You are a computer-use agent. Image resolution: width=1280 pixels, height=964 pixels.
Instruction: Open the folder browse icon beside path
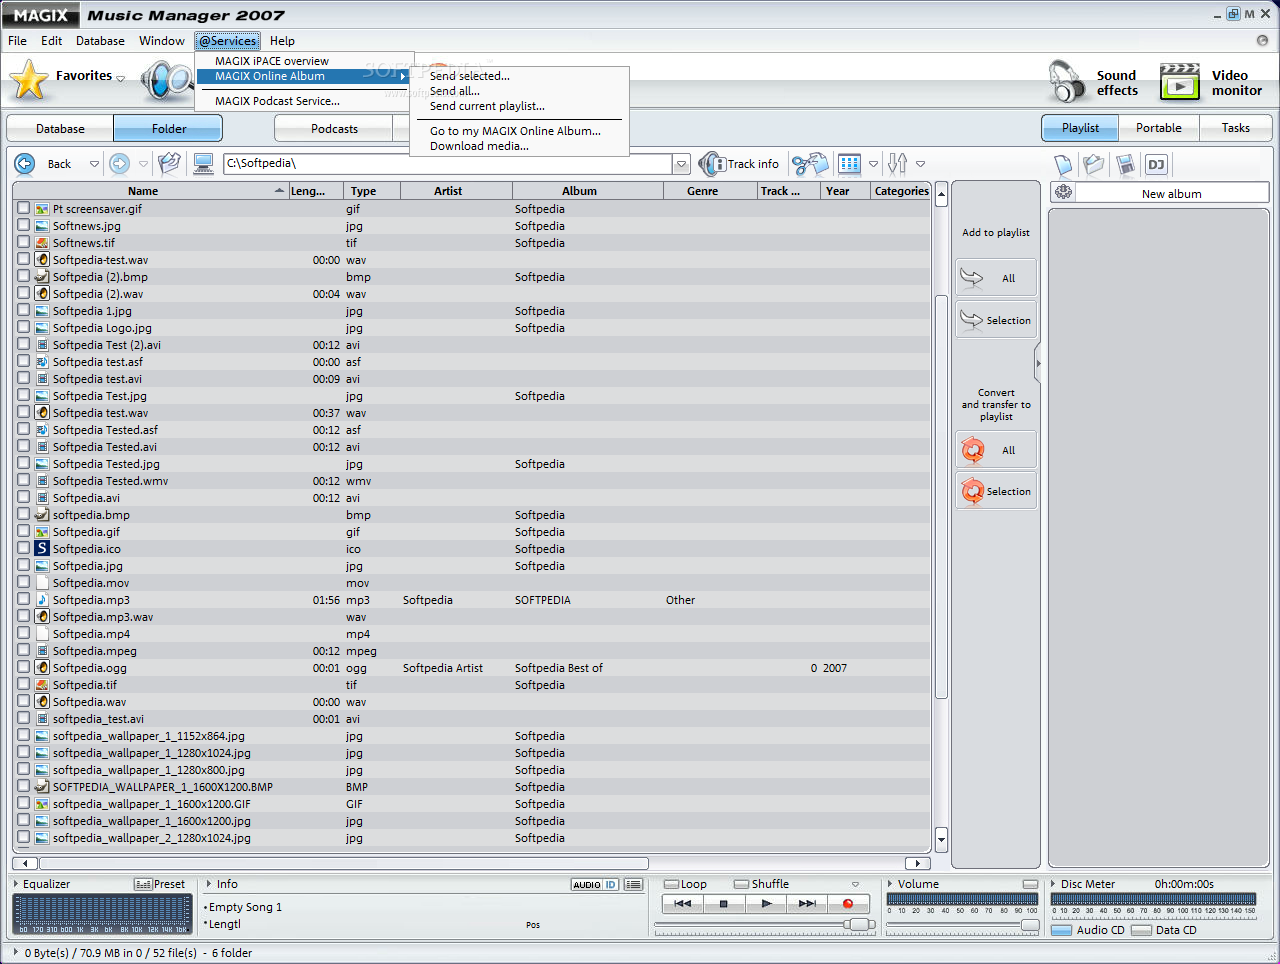(170, 164)
